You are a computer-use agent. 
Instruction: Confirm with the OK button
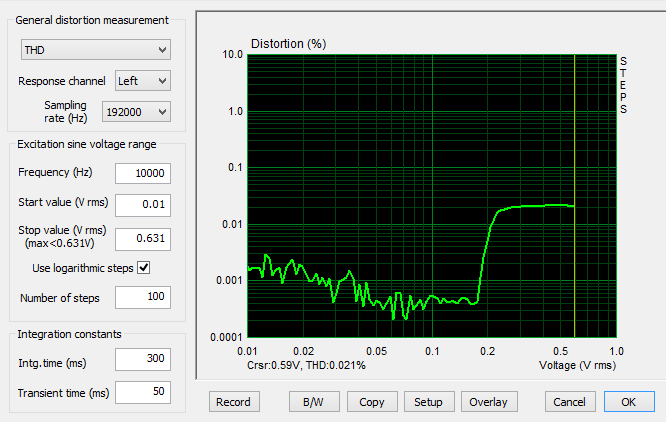click(629, 402)
